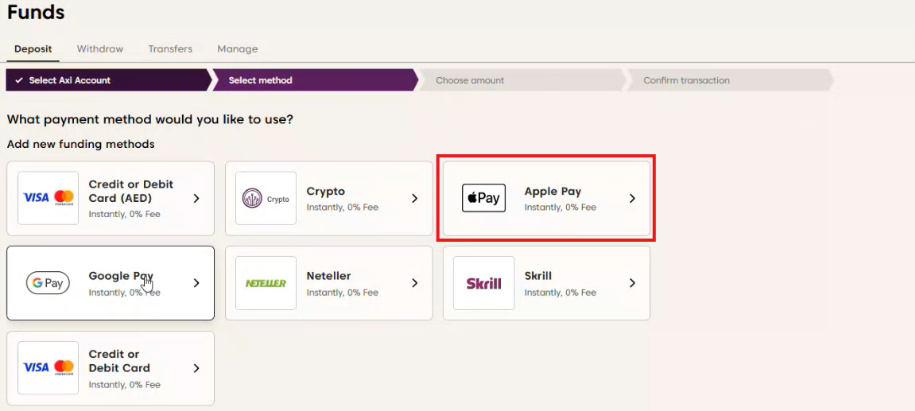Click the Crypto logo icon
Image resolution: width=915 pixels, height=411 pixels.
[266, 198]
